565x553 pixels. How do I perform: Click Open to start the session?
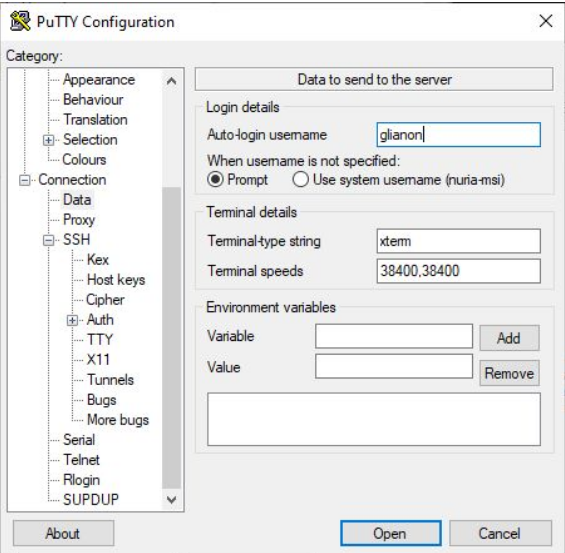pos(391,533)
